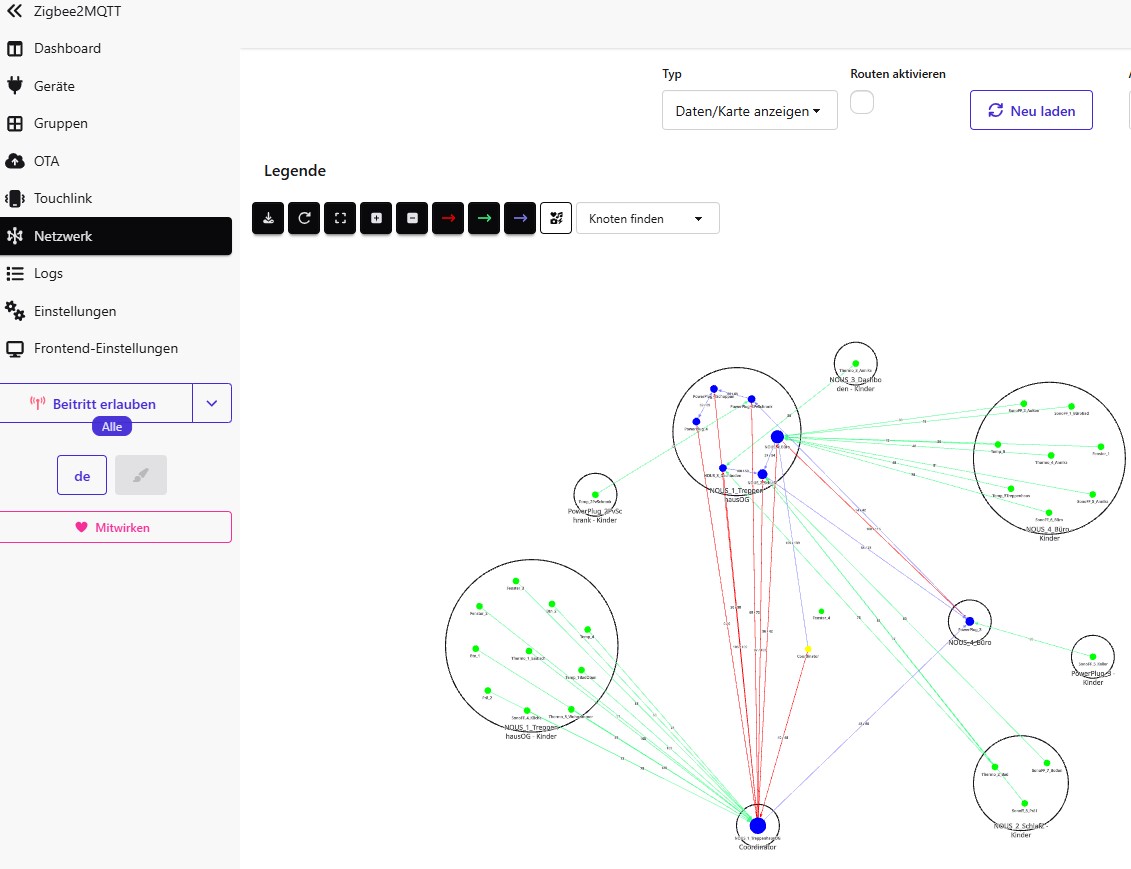Toggle the blue arrow link filter
1131x869 pixels.
[x=520, y=218]
